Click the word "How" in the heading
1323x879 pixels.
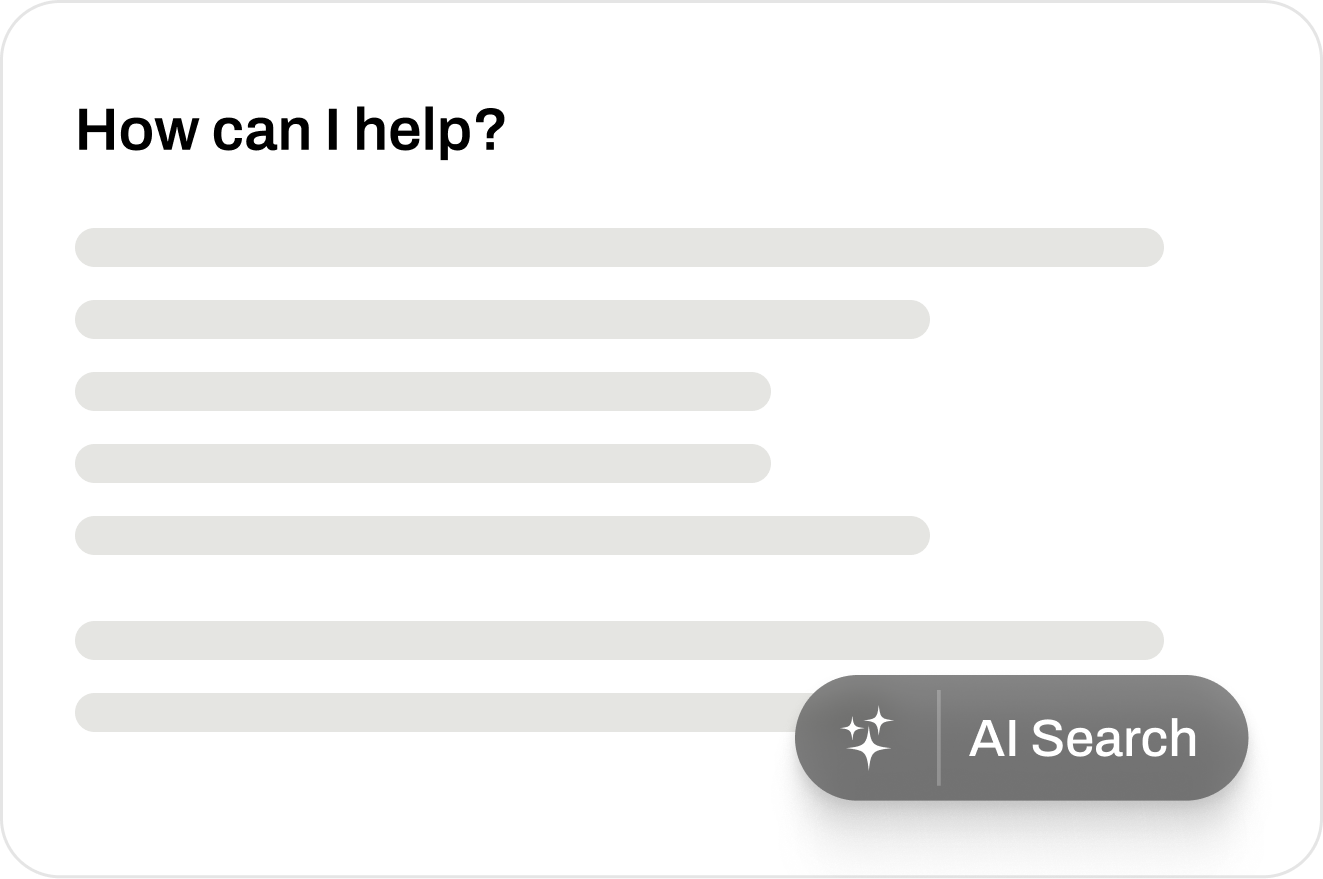[137, 130]
